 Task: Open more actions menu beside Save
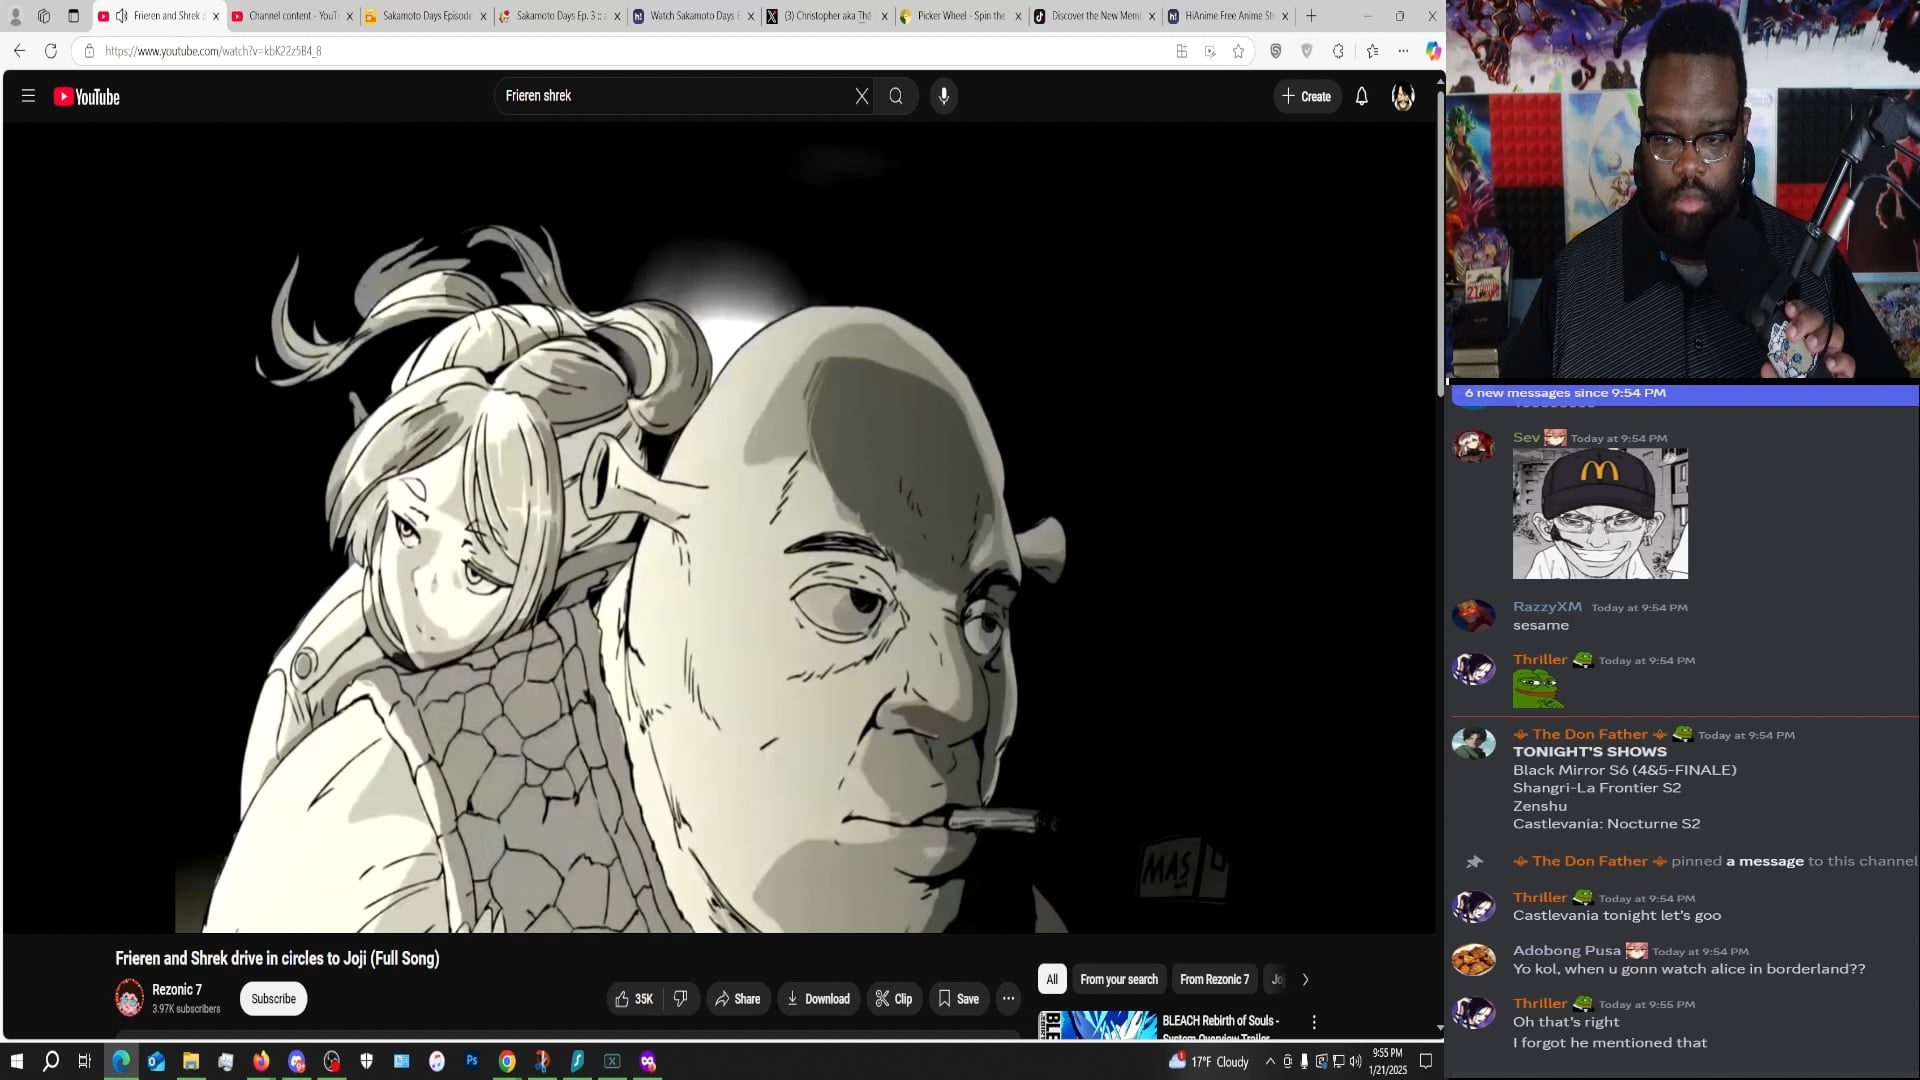pyautogui.click(x=1008, y=999)
